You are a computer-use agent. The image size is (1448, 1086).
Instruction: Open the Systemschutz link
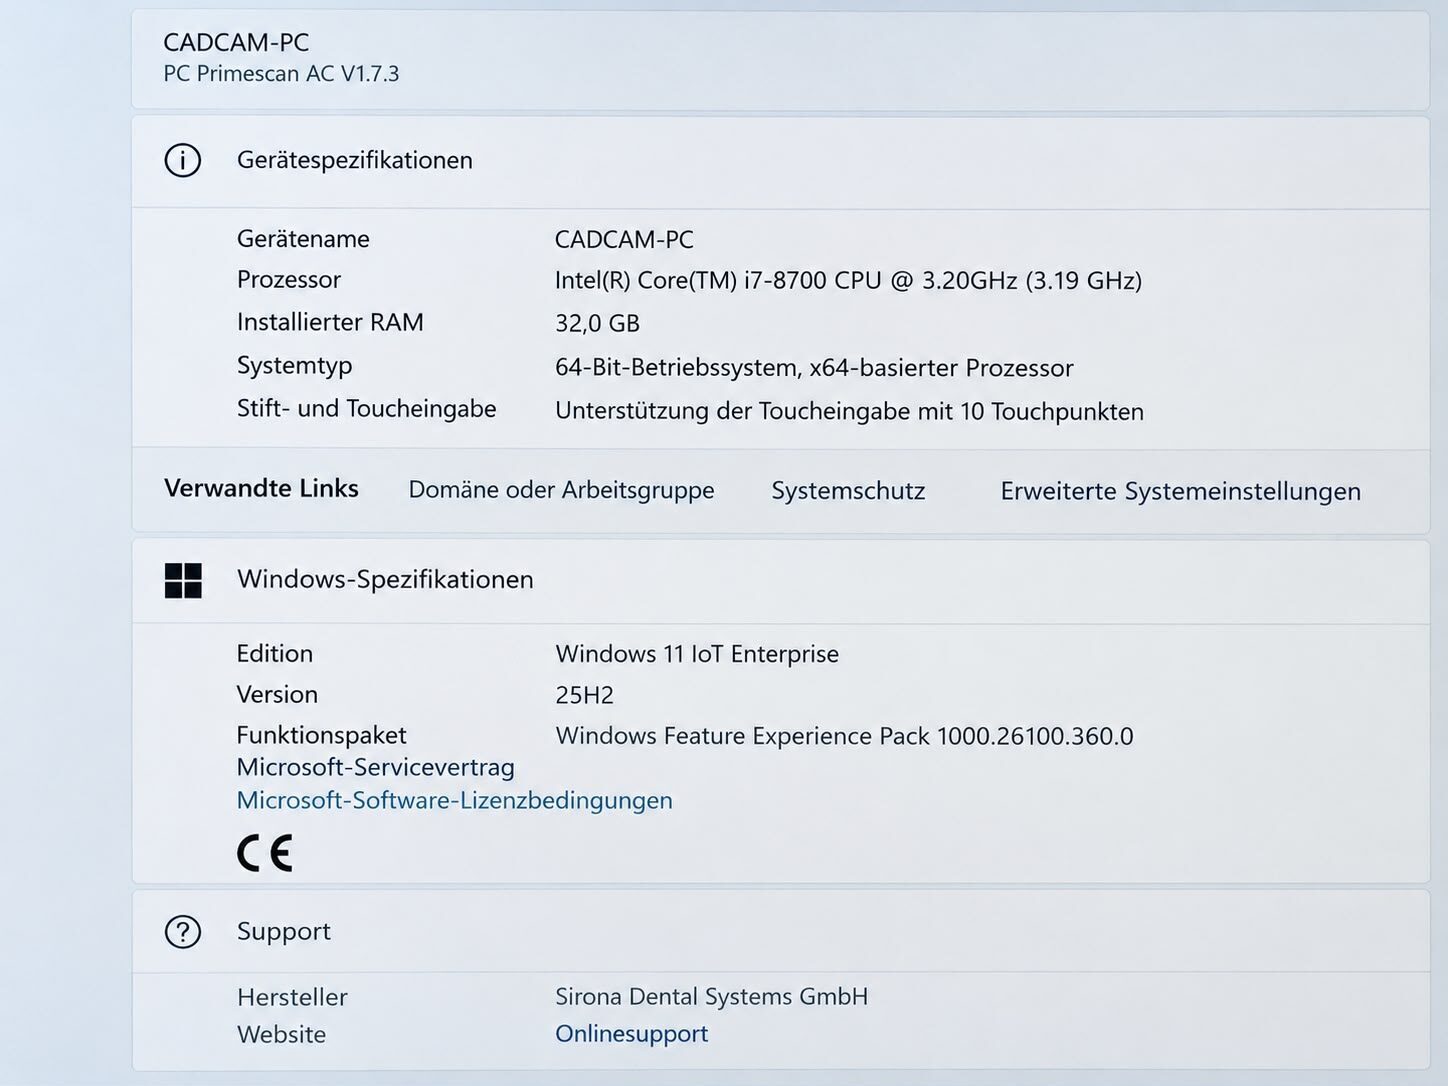point(848,491)
